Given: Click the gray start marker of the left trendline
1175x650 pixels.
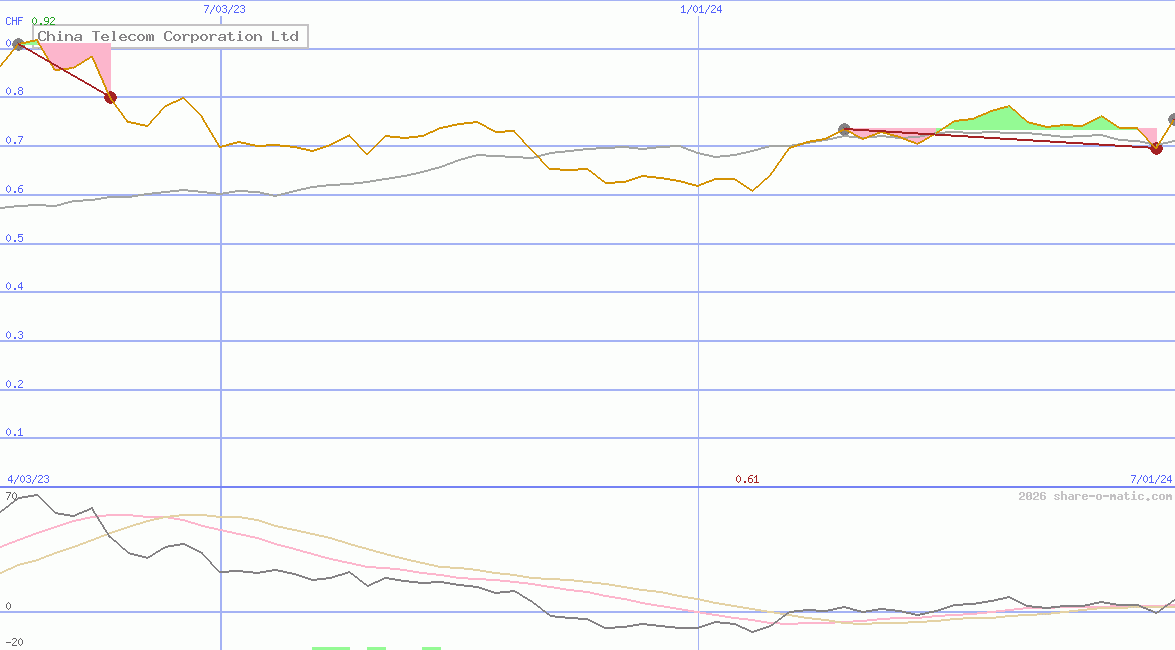Looking at the screenshot, I should 16,43.
